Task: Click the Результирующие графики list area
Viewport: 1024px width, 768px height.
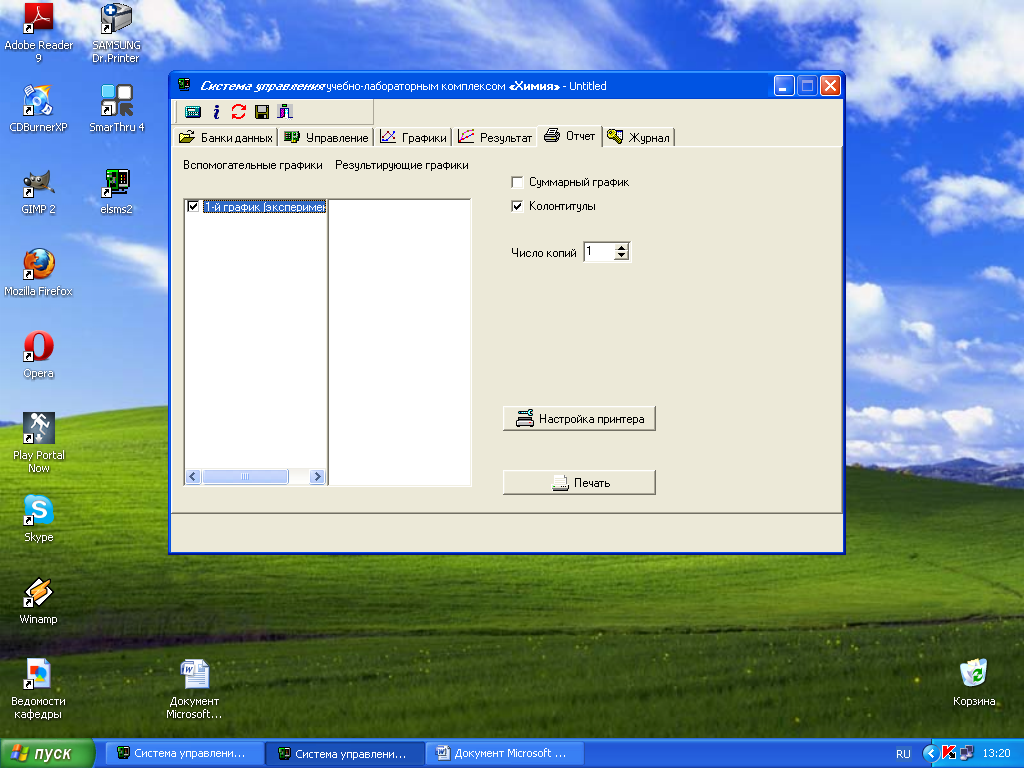Action: [400, 342]
